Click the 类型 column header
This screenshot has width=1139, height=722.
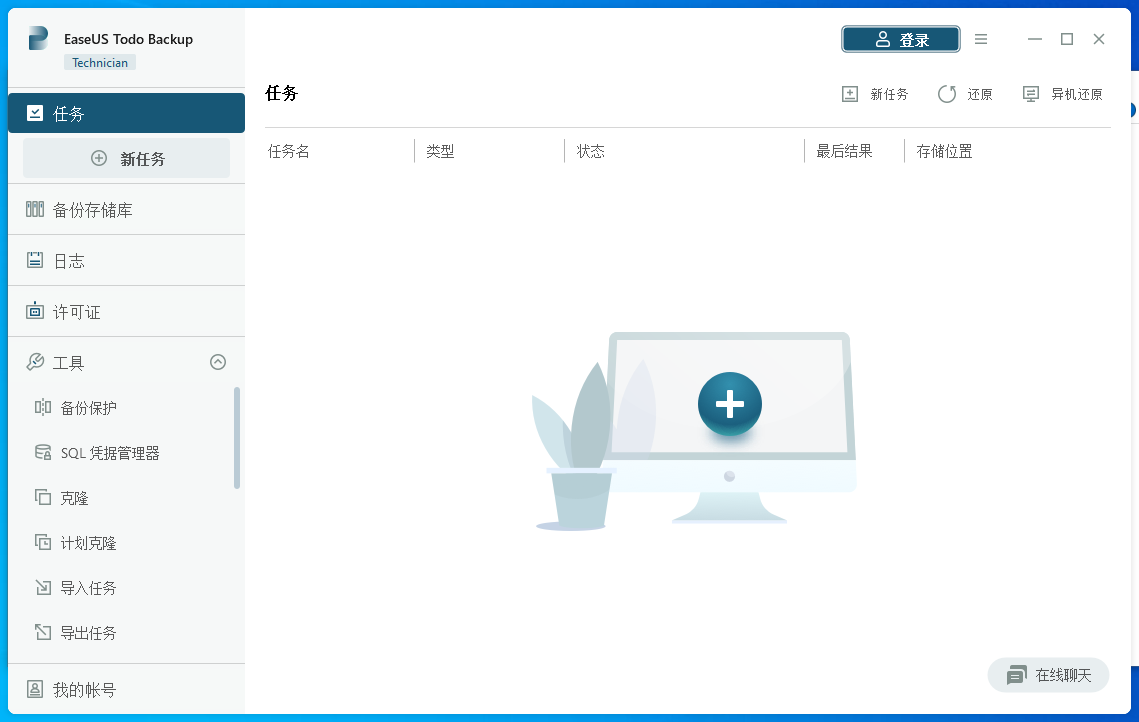coord(440,151)
